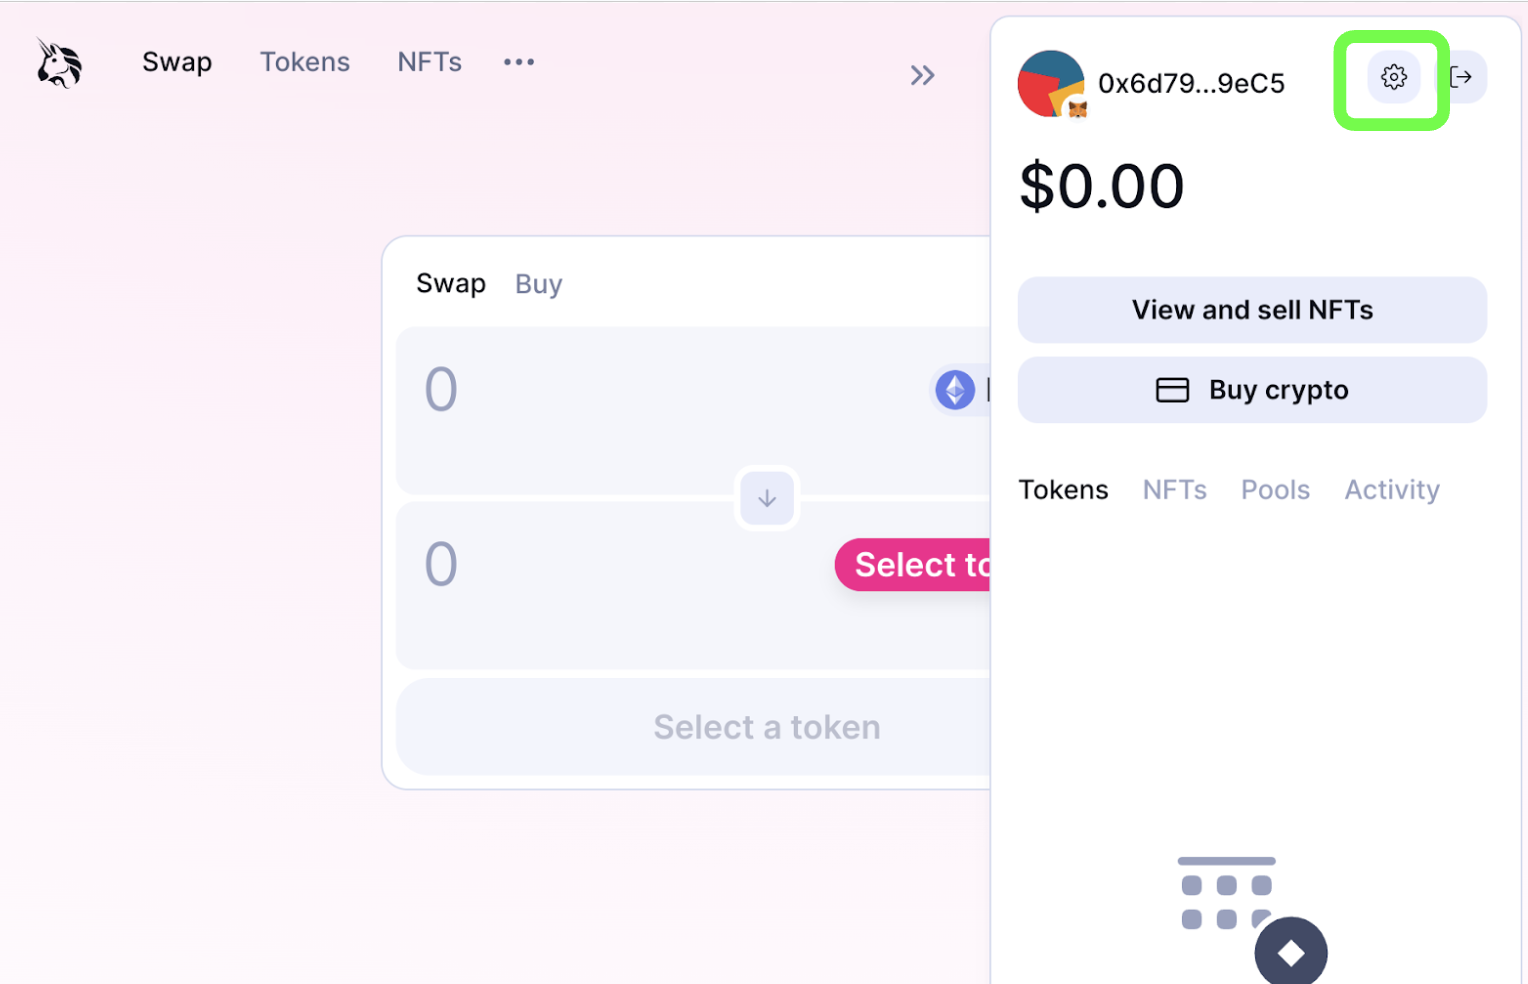1528x984 pixels.
Task: Click the disconnect wallet icon
Action: point(1463,77)
